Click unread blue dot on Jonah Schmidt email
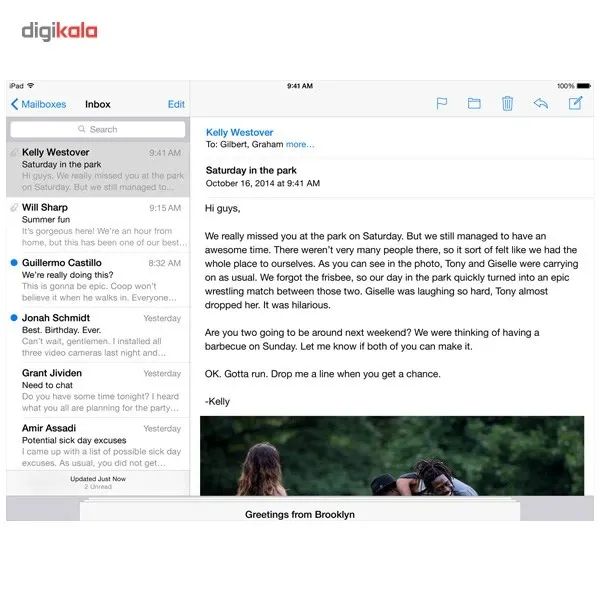The width and height of the screenshot is (600, 600). [x=14, y=318]
